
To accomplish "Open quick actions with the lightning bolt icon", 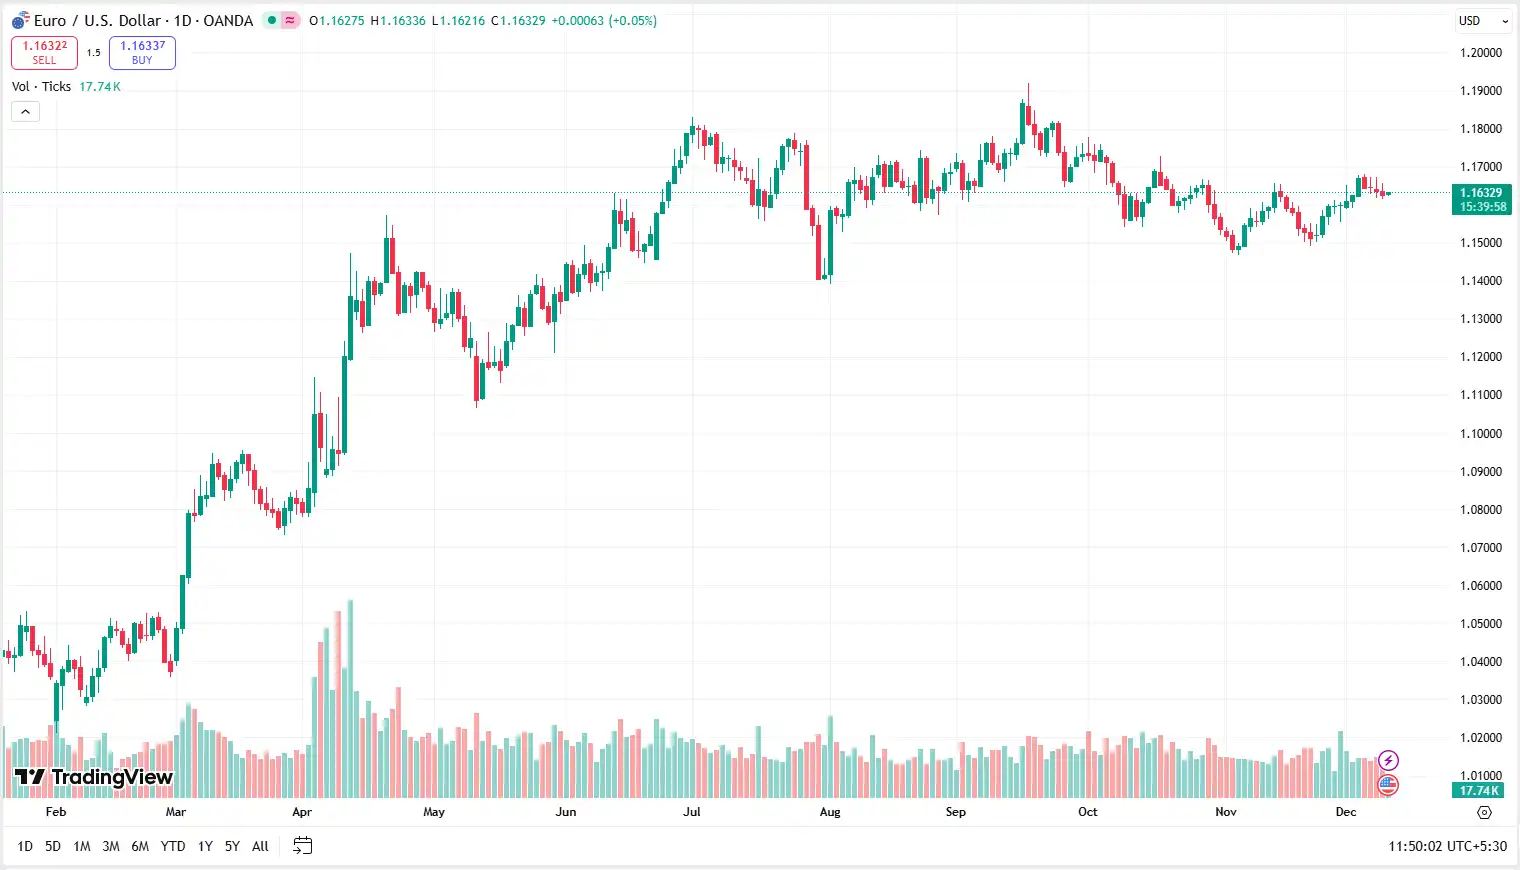I will (x=1388, y=759).
